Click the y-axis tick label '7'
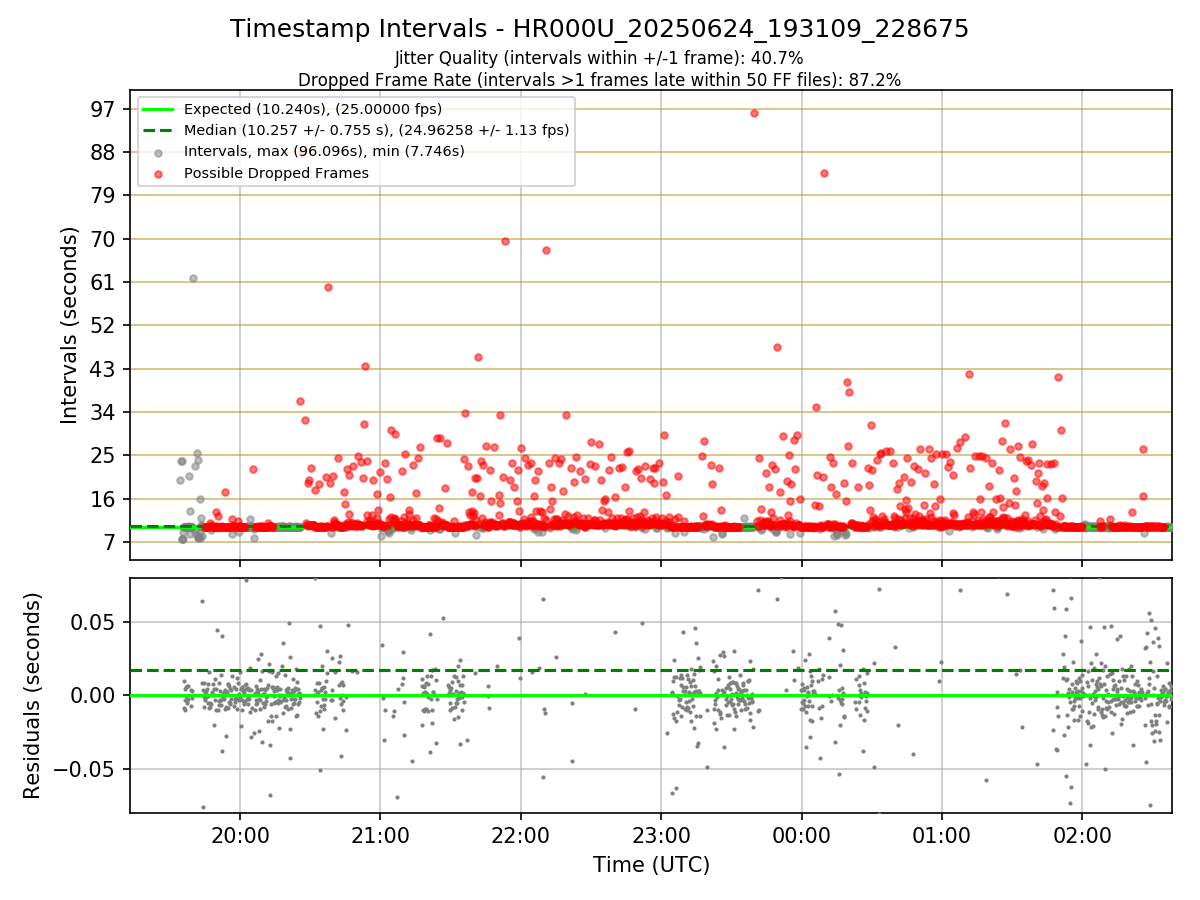Image resolution: width=1200 pixels, height=900 pixels. 110,542
